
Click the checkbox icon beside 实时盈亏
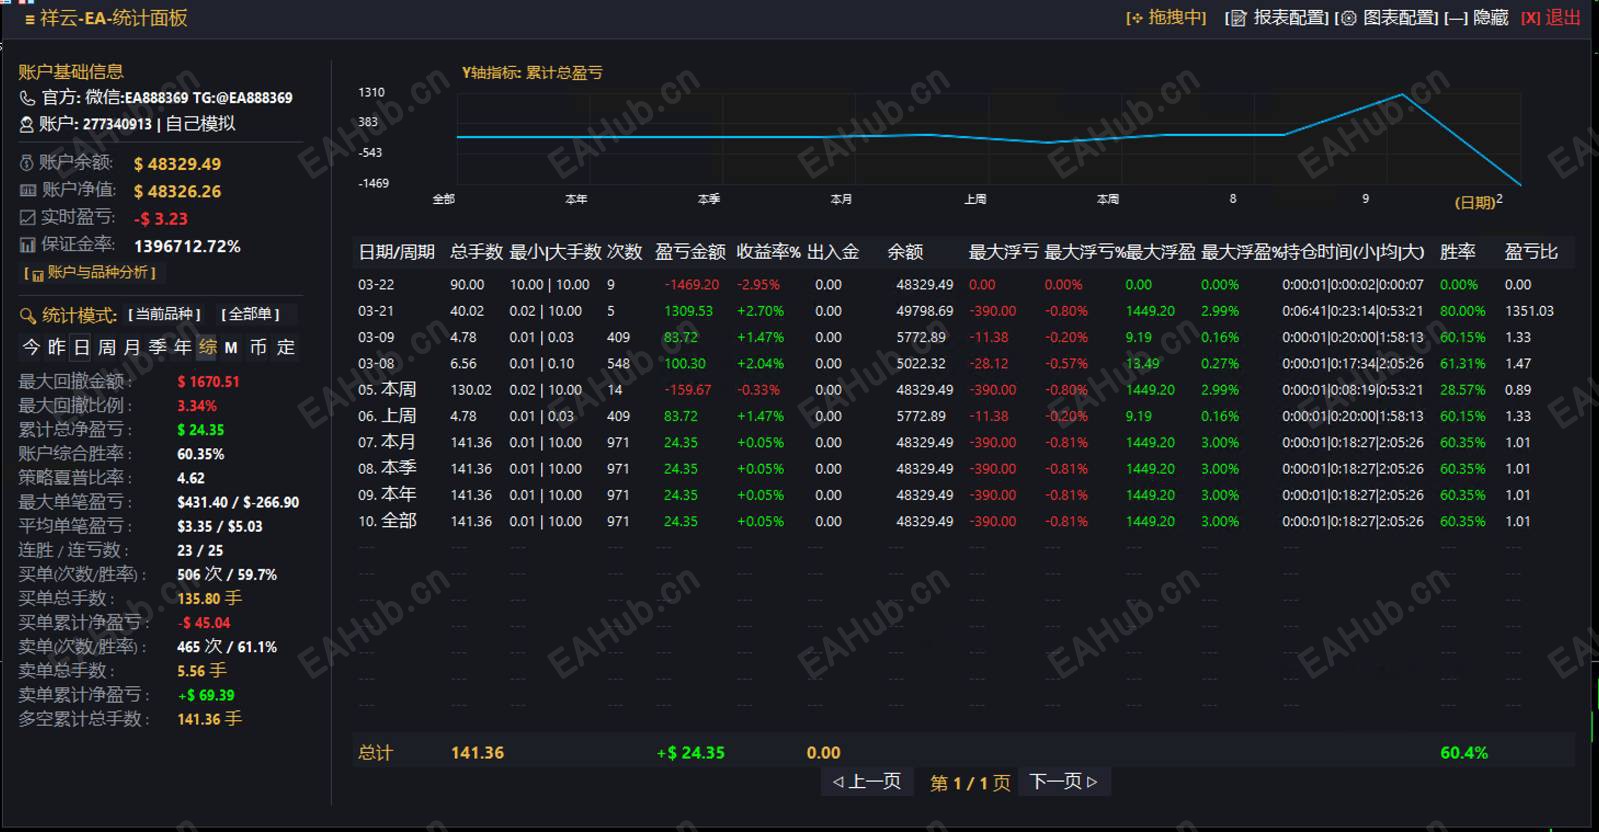click(x=28, y=218)
